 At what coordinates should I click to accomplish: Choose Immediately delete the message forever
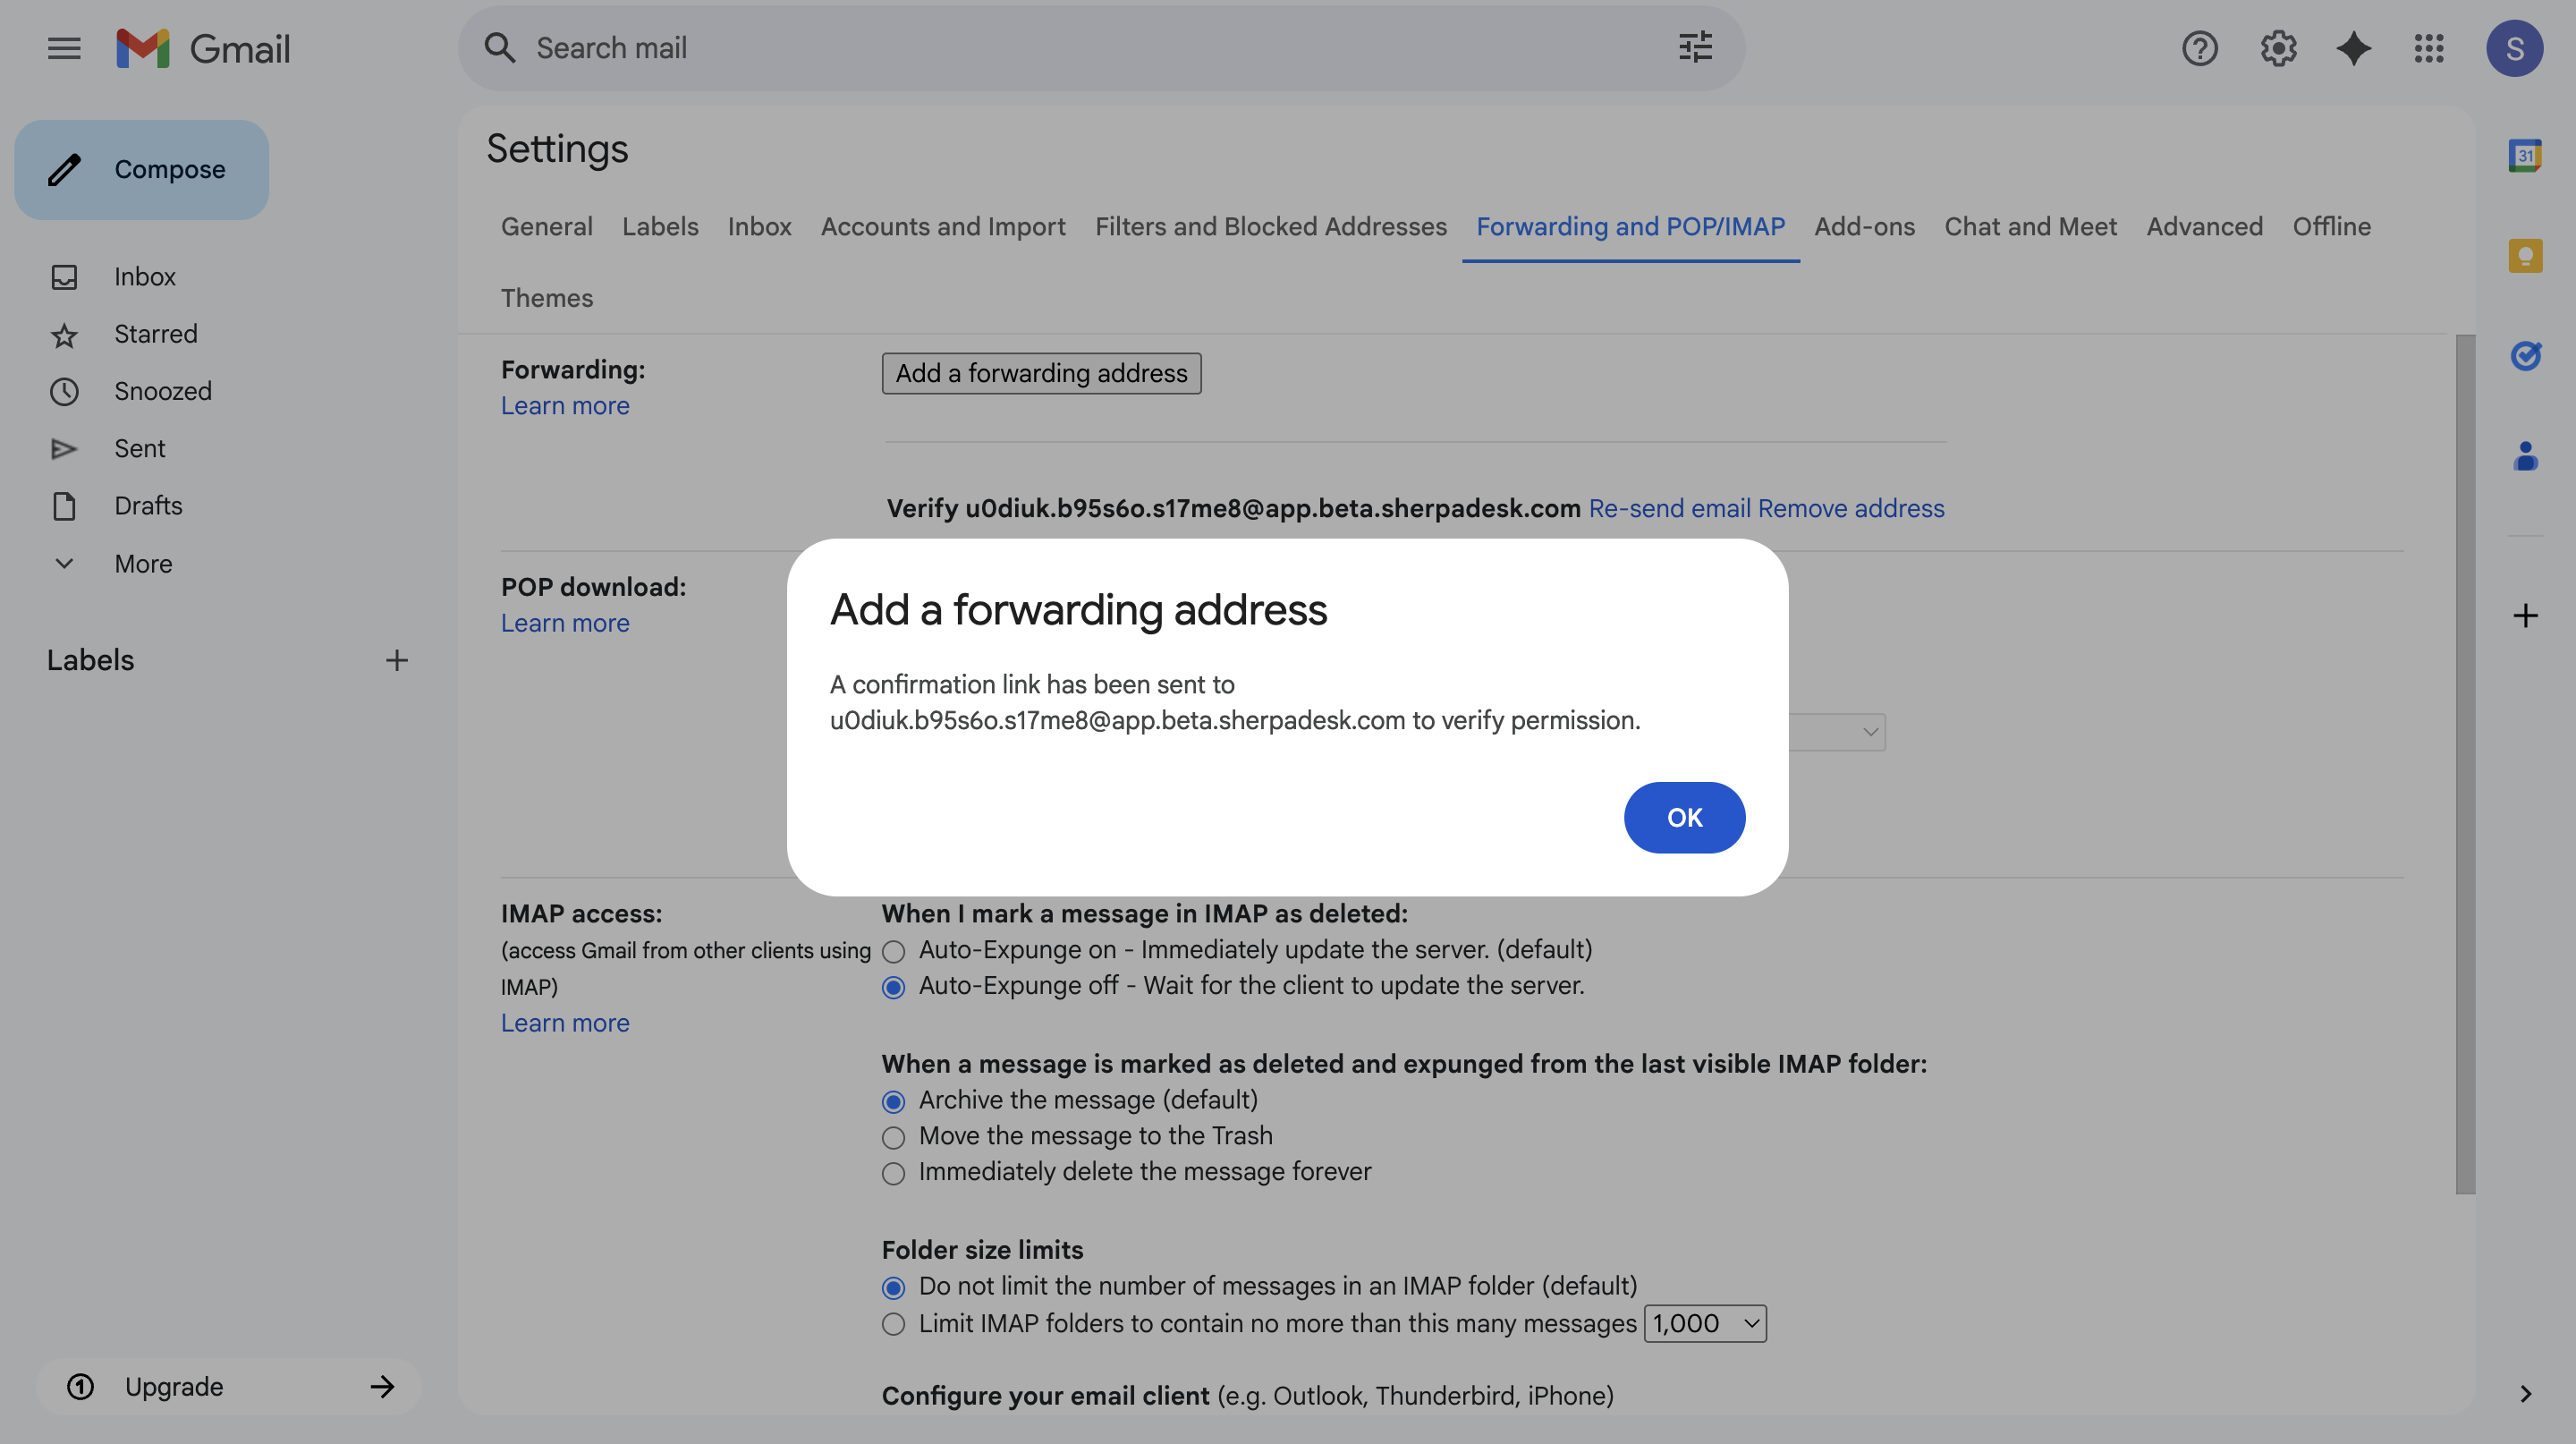coord(893,1173)
